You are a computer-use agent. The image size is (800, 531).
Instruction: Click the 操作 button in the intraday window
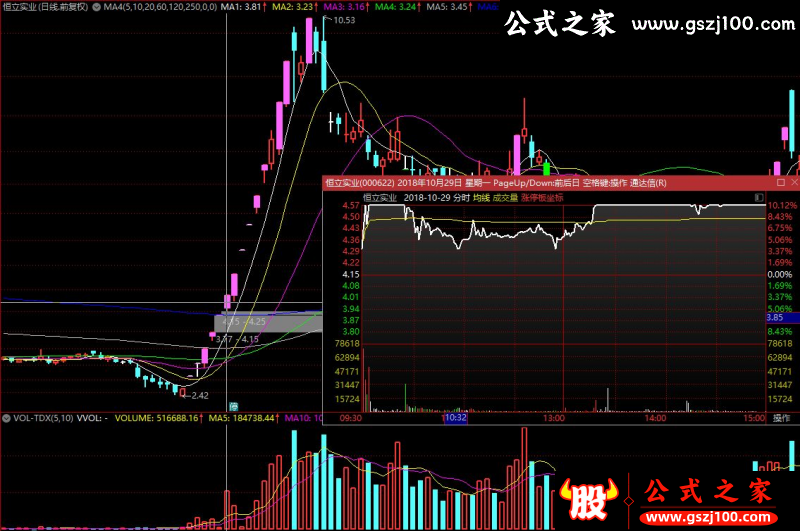(x=782, y=418)
